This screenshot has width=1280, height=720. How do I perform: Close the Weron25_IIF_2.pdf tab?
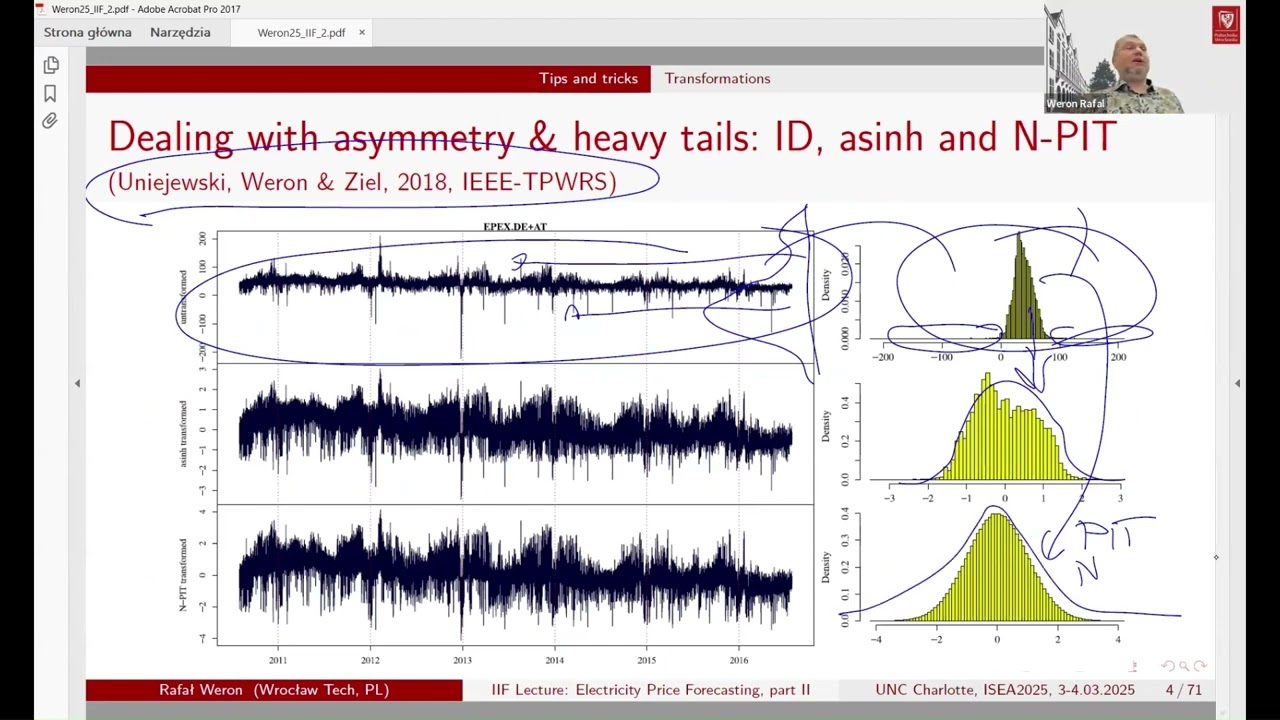pyautogui.click(x=362, y=32)
